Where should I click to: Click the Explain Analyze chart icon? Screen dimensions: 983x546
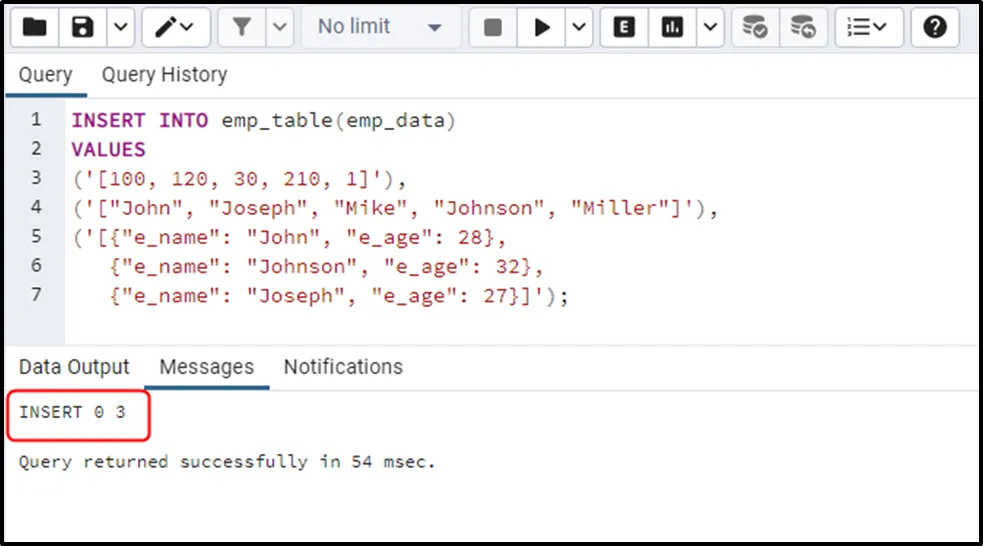[673, 28]
